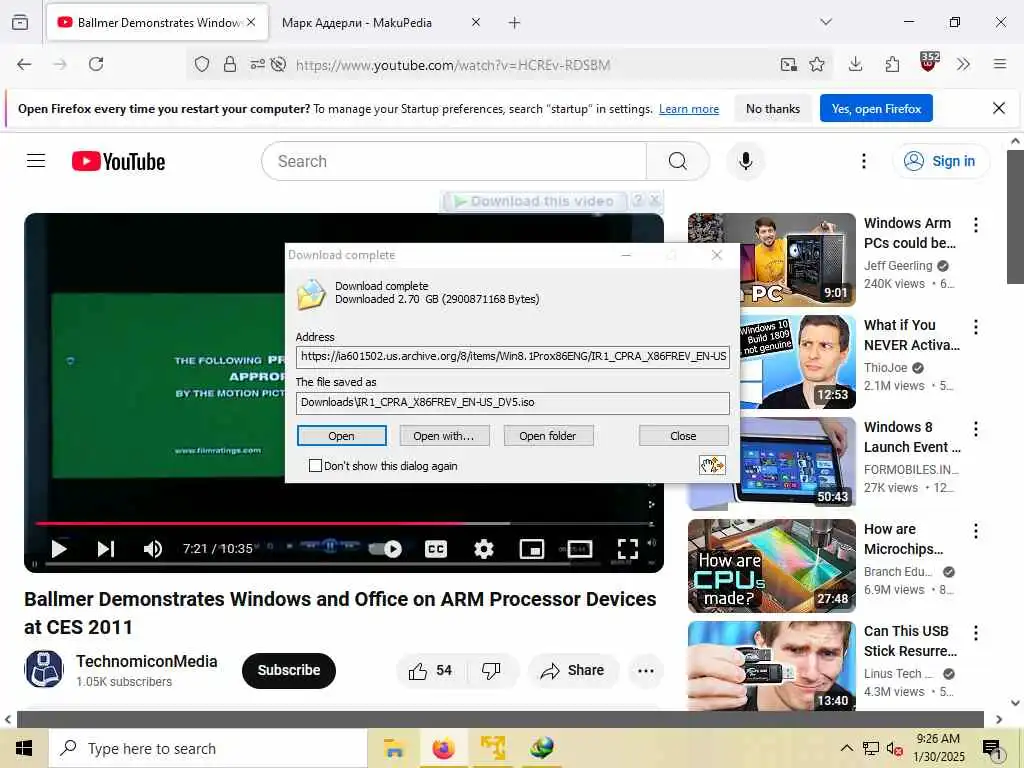Subscribe to TechnomiconMedia
The image size is (1024, 768).
289,670
